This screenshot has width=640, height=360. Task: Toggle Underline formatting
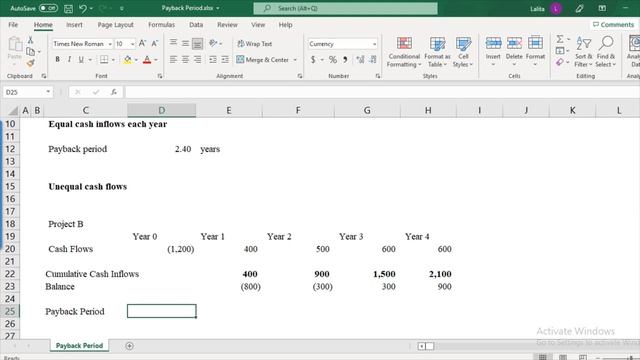coord(81,60)
